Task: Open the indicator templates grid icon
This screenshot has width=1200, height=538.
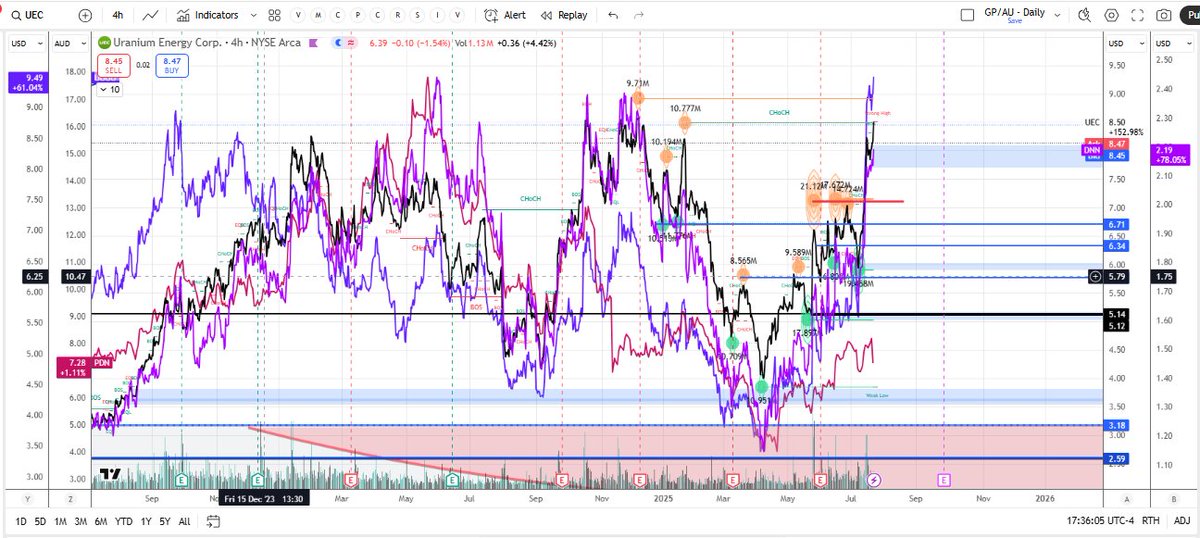Action: click(276, 15)
